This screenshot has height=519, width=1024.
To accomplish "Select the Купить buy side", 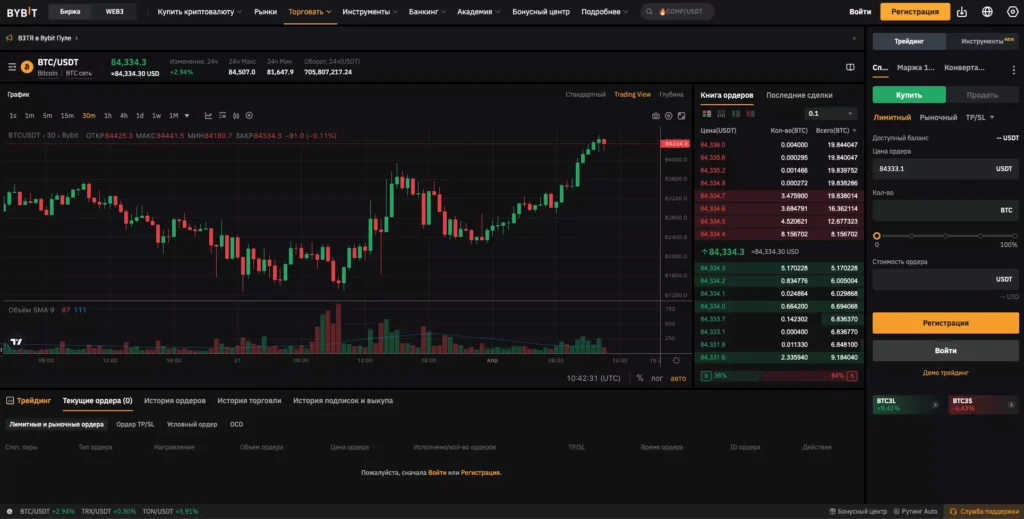I will click(x=909, y=95).
